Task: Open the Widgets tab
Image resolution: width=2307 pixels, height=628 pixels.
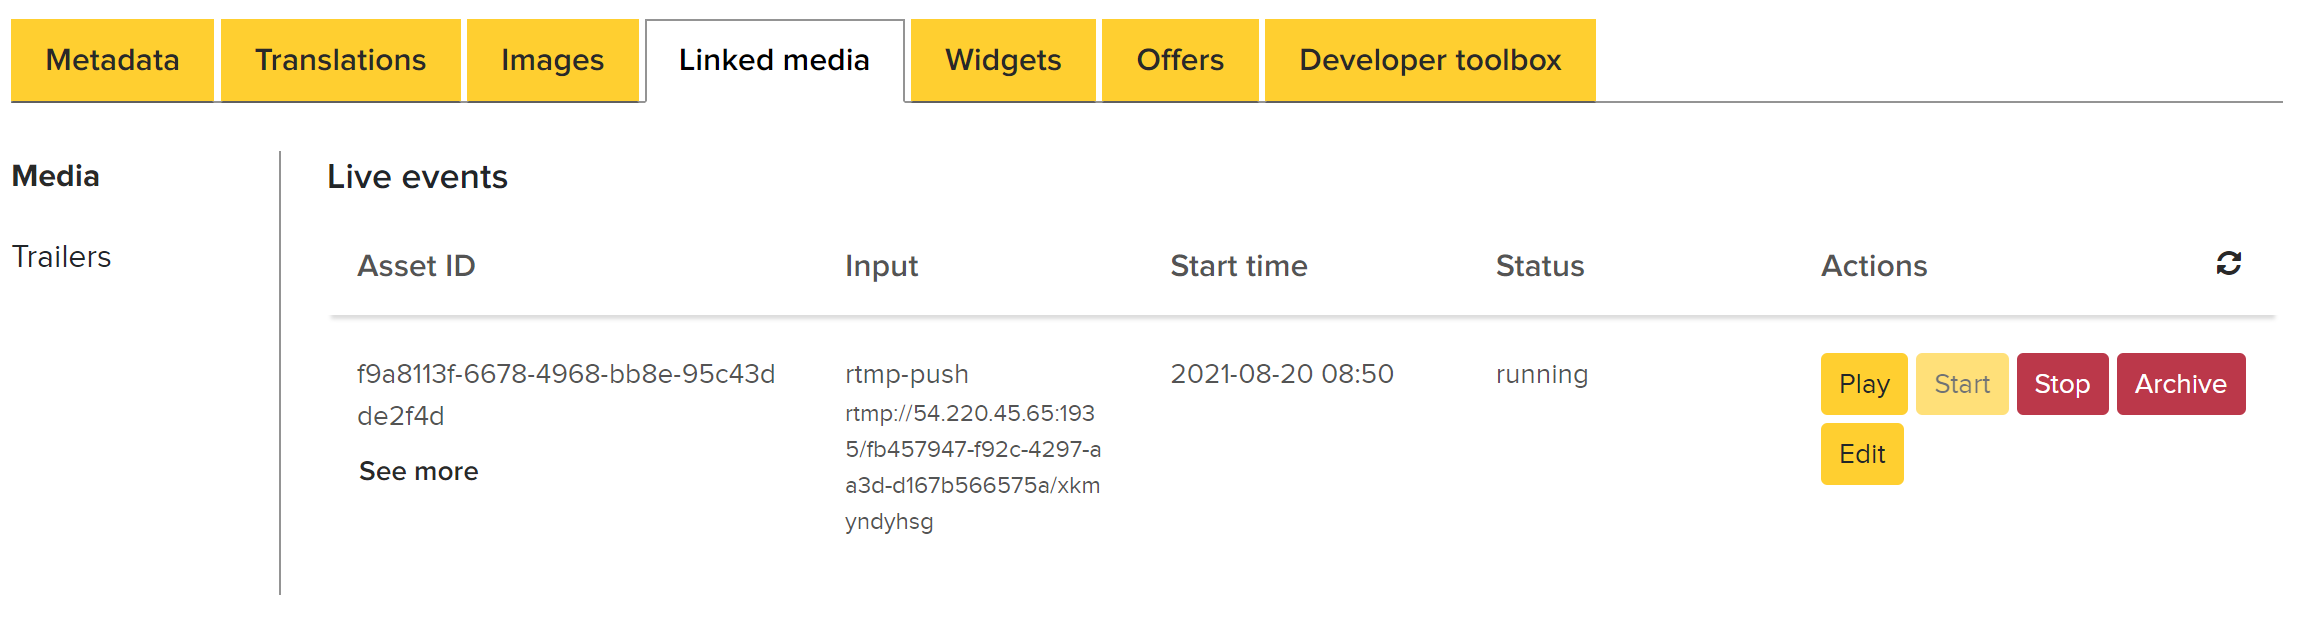Action: (x=1003, y=60)
